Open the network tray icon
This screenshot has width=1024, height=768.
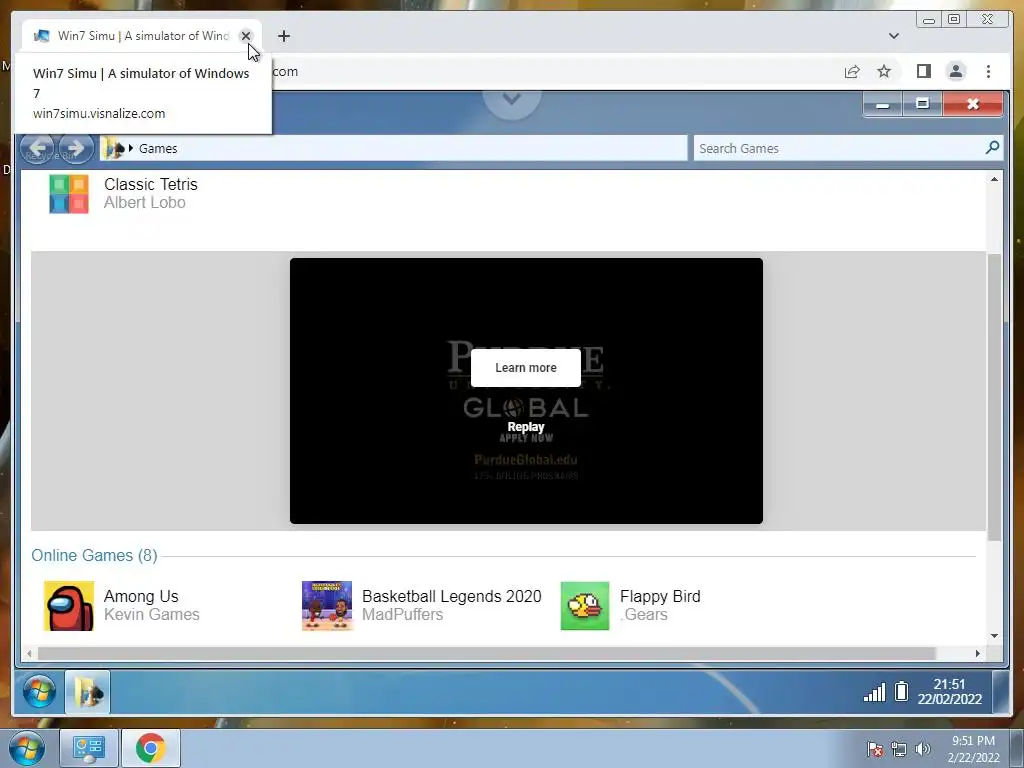899,749
